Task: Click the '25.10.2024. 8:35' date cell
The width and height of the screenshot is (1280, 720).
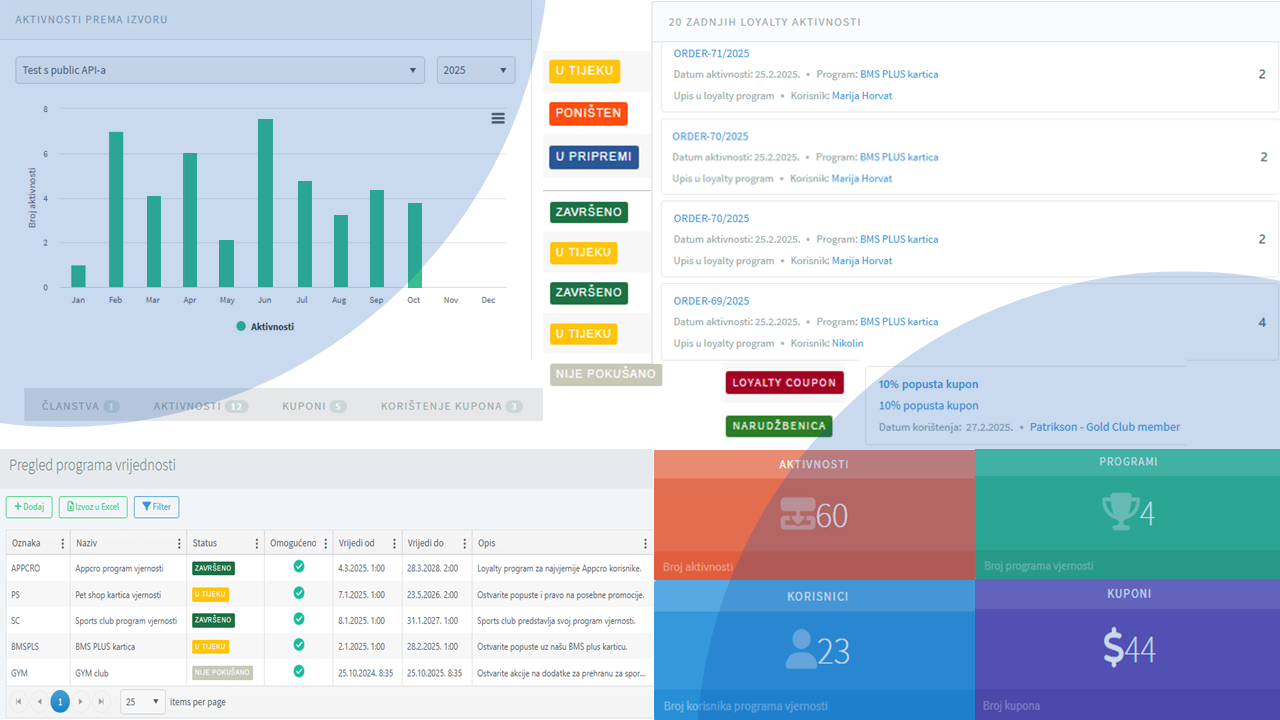Action: pos(365,673)
